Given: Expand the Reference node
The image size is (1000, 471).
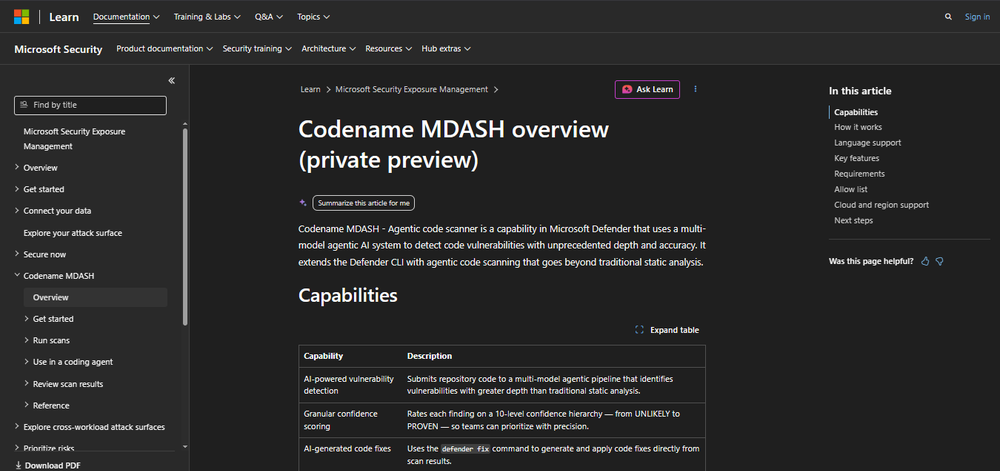Looking at the screenshot, I should [x=26, y=405].
